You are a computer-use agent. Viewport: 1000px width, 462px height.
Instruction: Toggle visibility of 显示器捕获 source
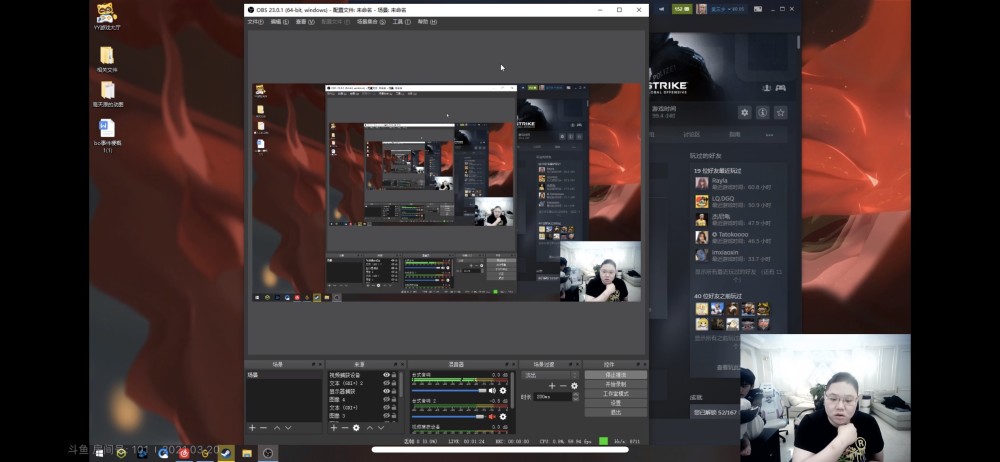(x=386, y=391)
